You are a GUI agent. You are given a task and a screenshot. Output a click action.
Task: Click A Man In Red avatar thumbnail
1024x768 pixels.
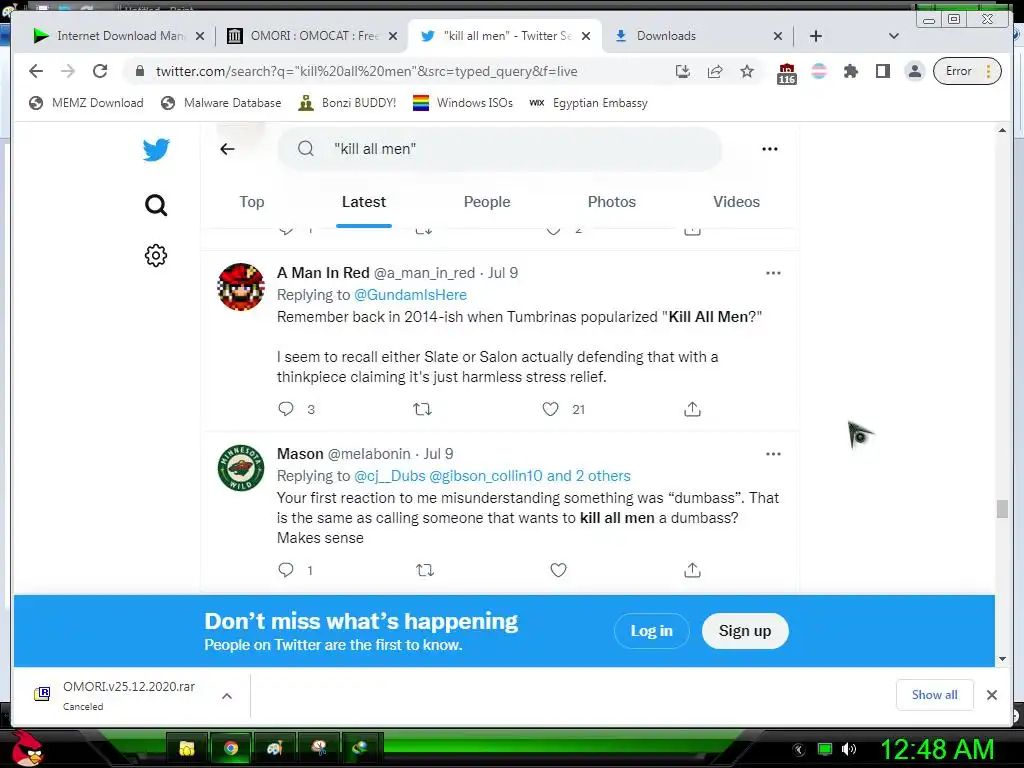coord(241,287)
